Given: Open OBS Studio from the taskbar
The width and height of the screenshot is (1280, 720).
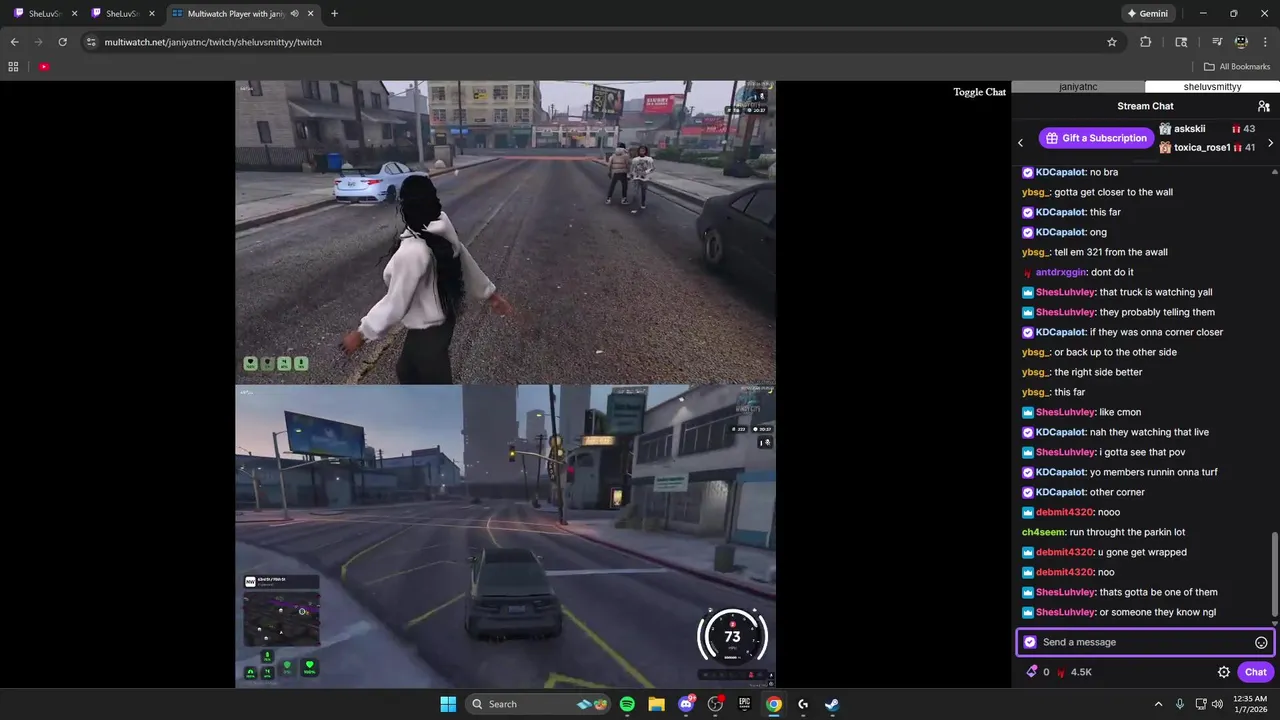Looking at the screenshot, I should pos(715,704).
